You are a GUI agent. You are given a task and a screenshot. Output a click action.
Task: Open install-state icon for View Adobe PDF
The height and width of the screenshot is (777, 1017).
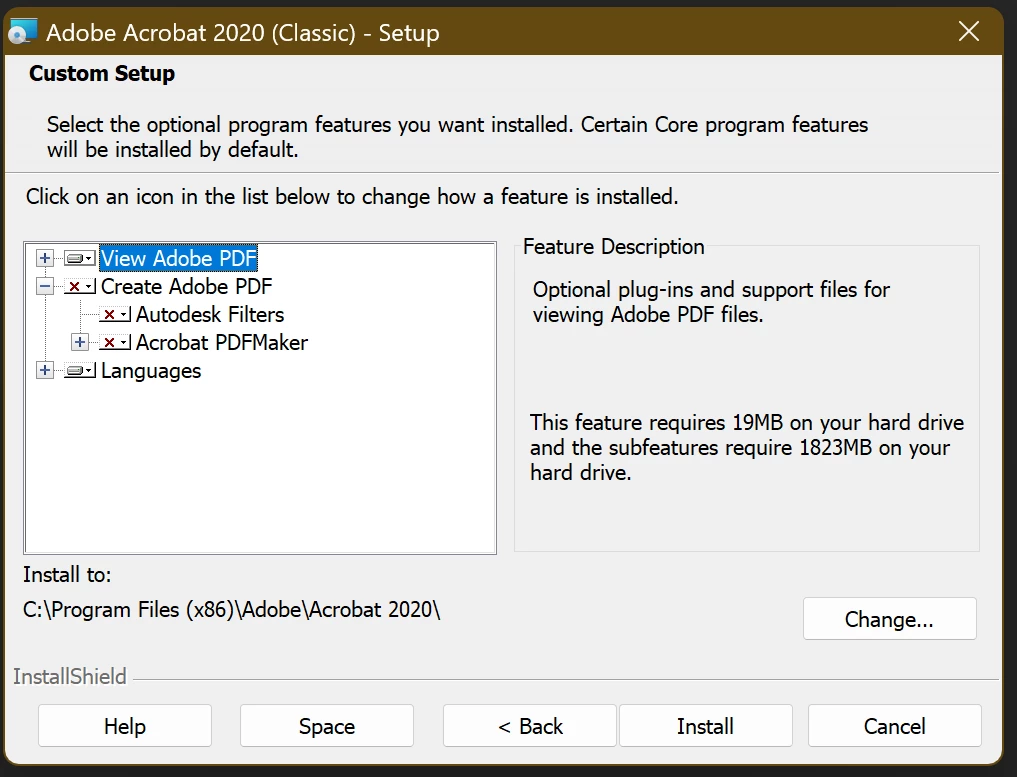80,258
